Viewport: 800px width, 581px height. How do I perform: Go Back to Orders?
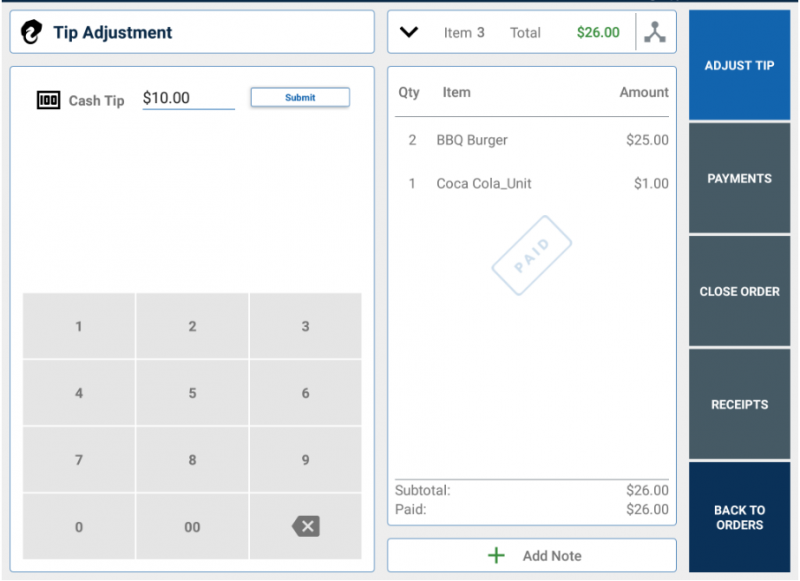(739, 516)
